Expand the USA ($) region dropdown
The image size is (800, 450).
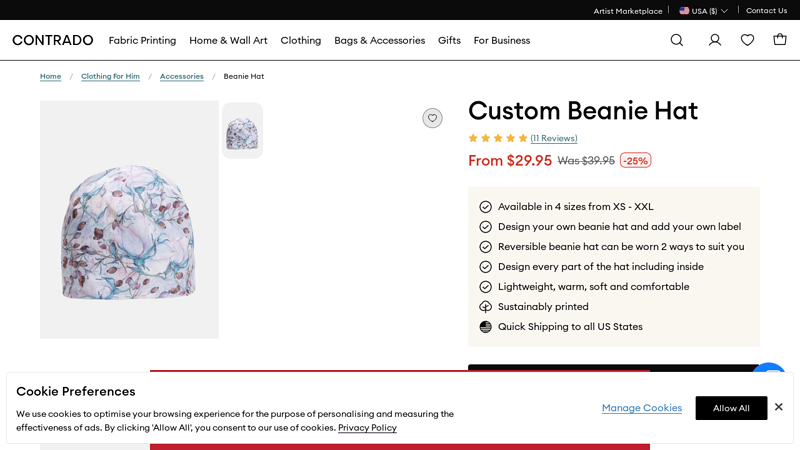[x=703, y=11]
